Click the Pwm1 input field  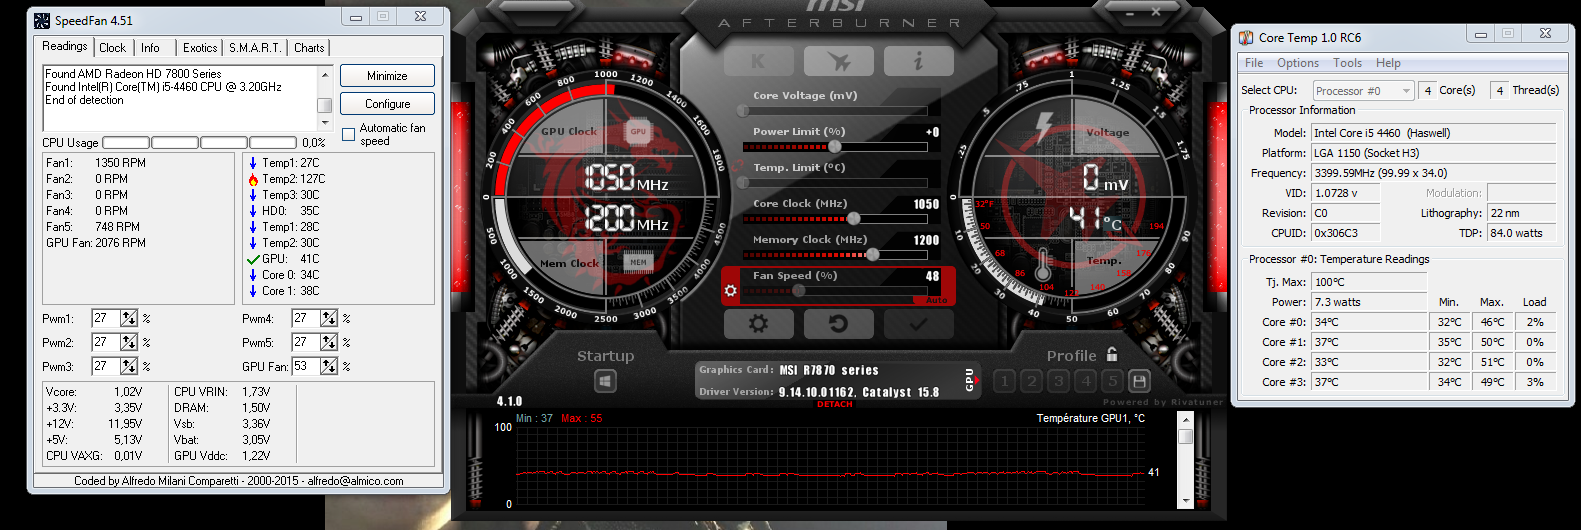click(x=106, y=318)
